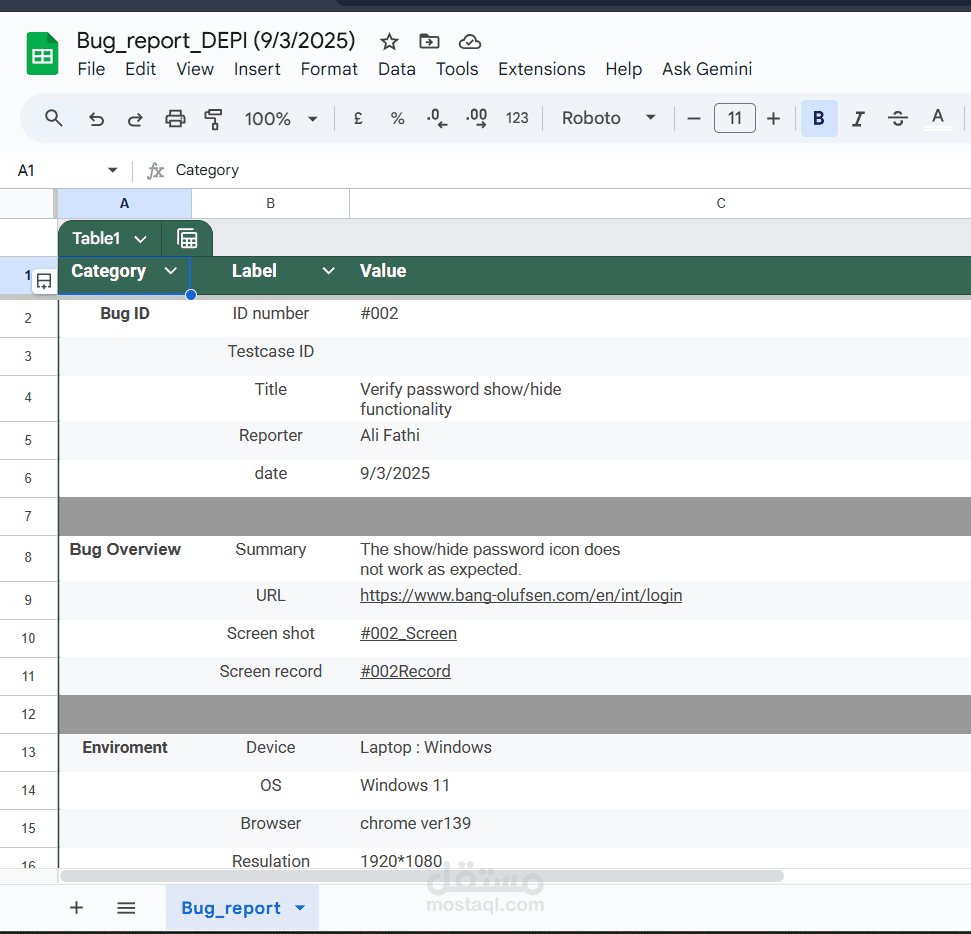Image resolution: width=971 pixels, height=934 pixels.
Task: Open the File menu
Action: (x=91, y=69)
